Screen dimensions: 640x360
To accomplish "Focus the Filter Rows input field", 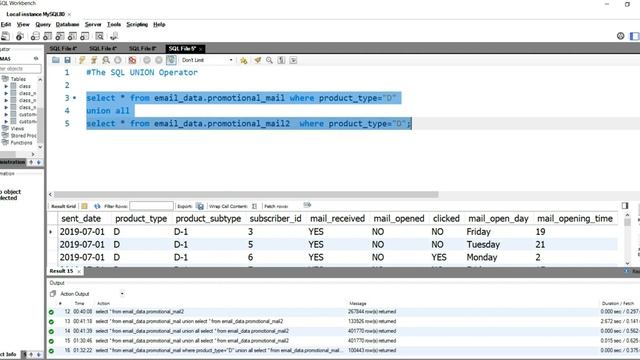I will tap(151, 206).
